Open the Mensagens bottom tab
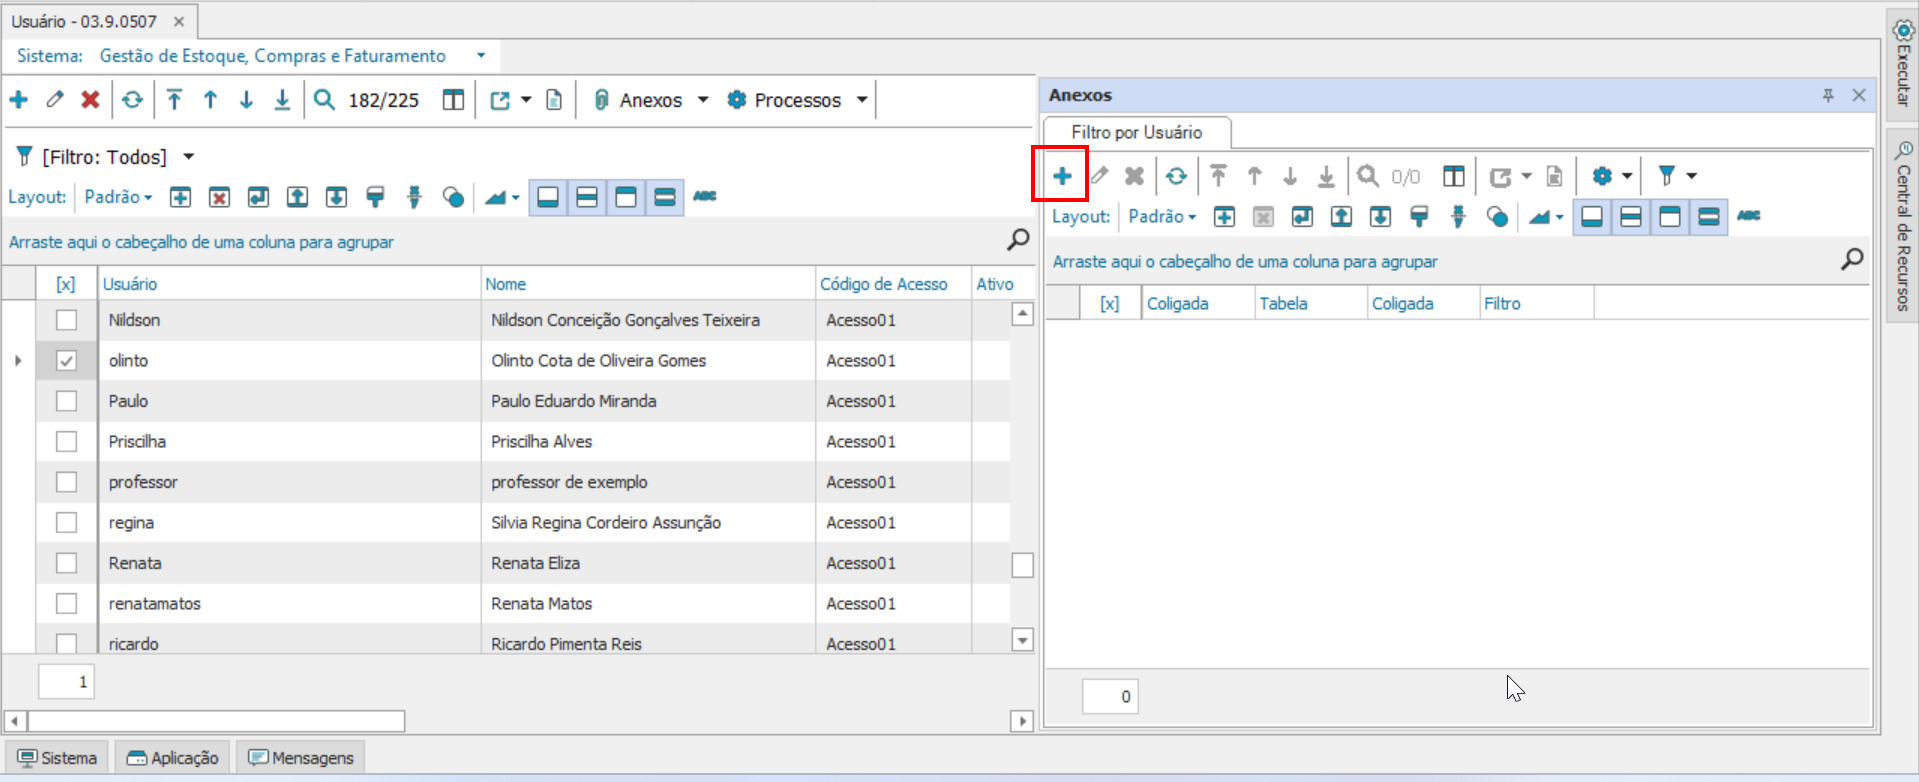Screen dimensions: 1919x782 (301, 757)
